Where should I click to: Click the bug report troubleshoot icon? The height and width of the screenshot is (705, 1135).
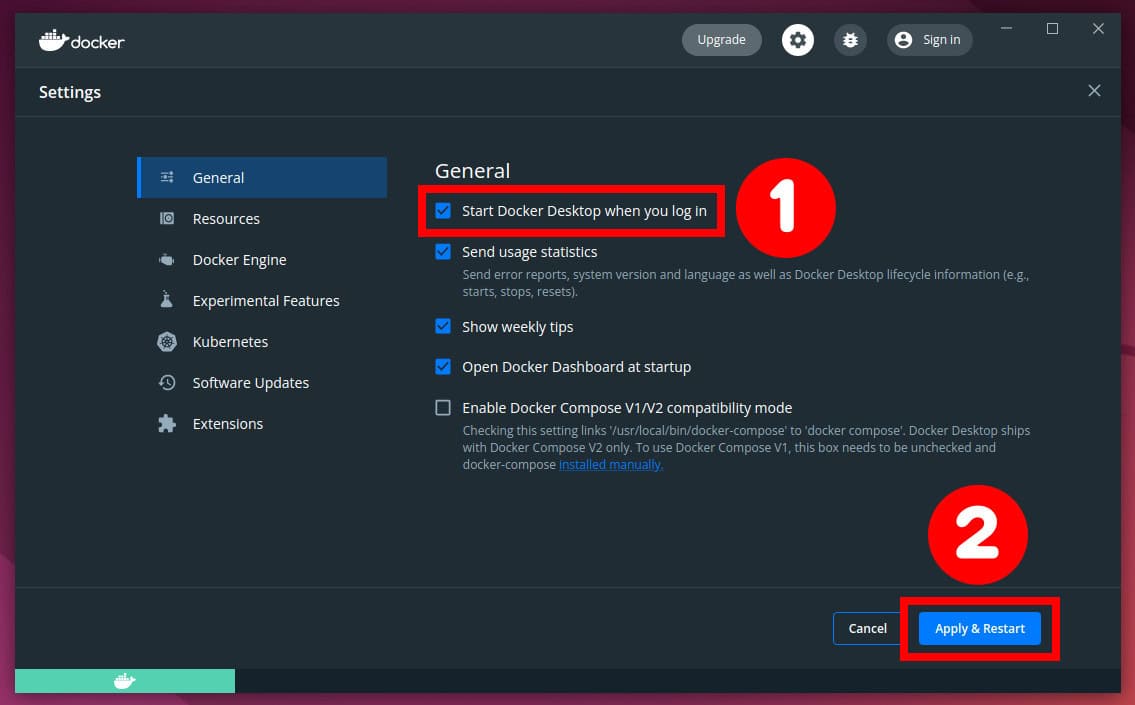(849, 39)
